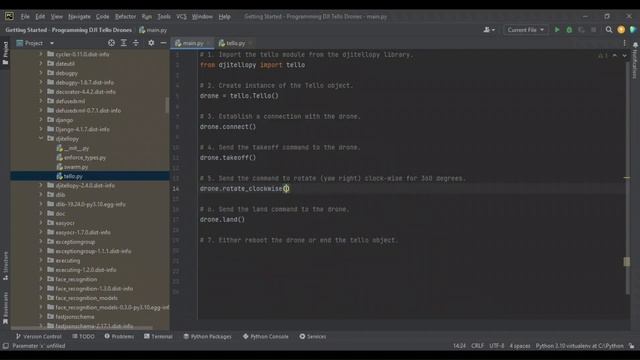Viewport: 640px width, 360px height.
Task: Hide the Project tool window
Action: tap(163, 43)
